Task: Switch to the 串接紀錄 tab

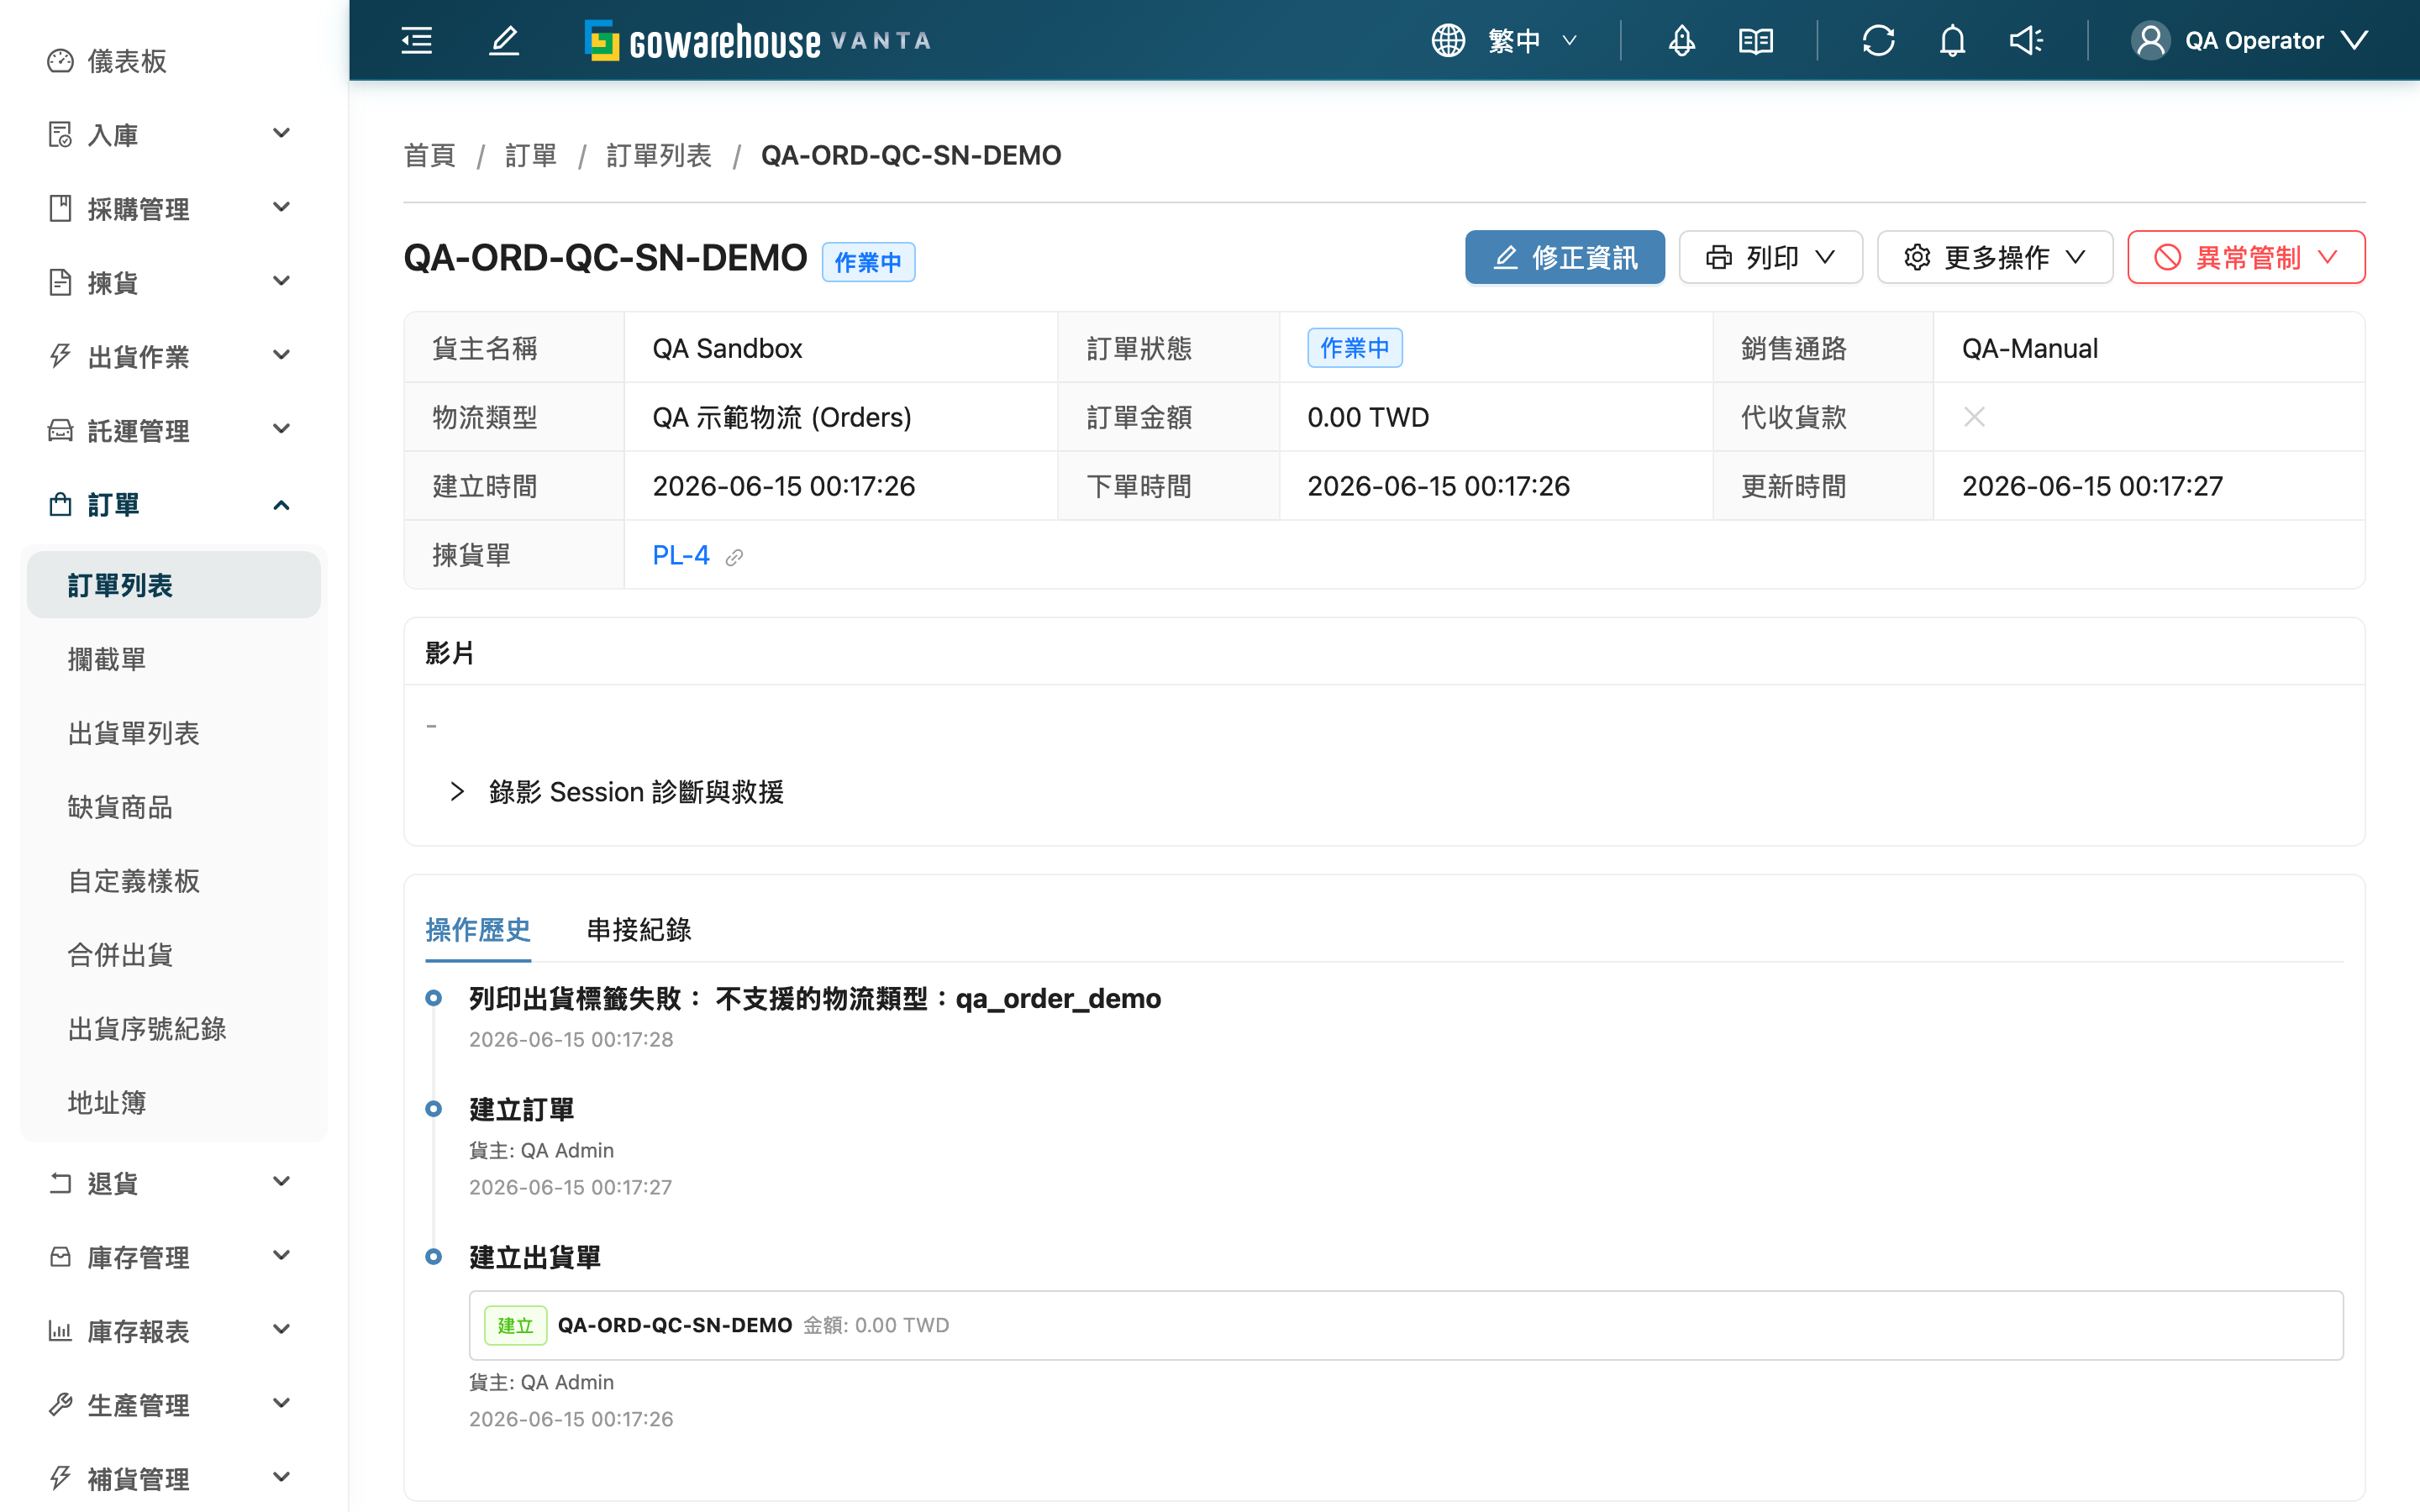Action: point(638,930)
